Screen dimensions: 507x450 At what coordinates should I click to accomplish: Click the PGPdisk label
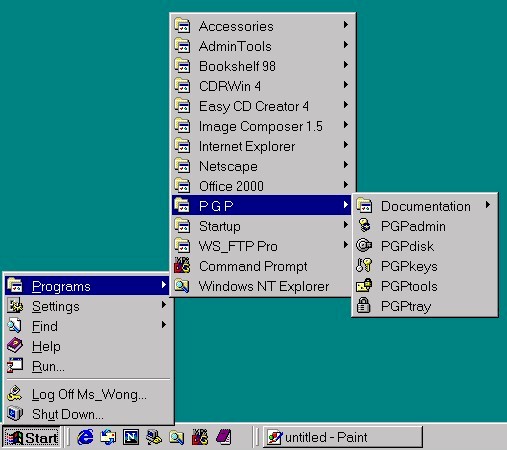pos(407,246)
